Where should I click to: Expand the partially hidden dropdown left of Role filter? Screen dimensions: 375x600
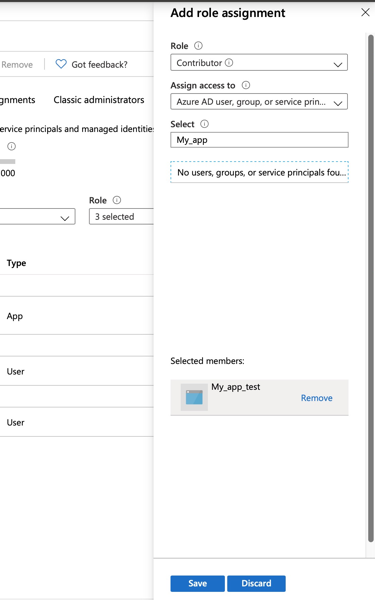pyautogui.click(x=38, y=217)
